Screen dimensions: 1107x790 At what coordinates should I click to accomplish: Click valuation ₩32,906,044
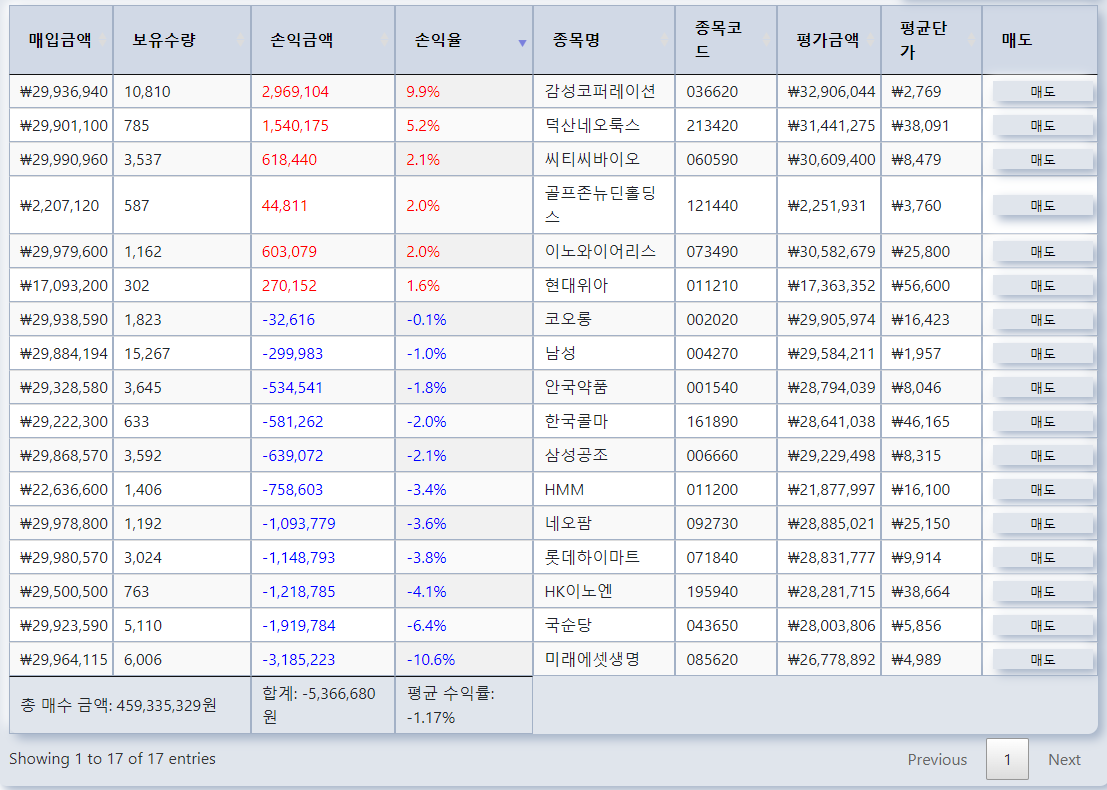(831, 92)
